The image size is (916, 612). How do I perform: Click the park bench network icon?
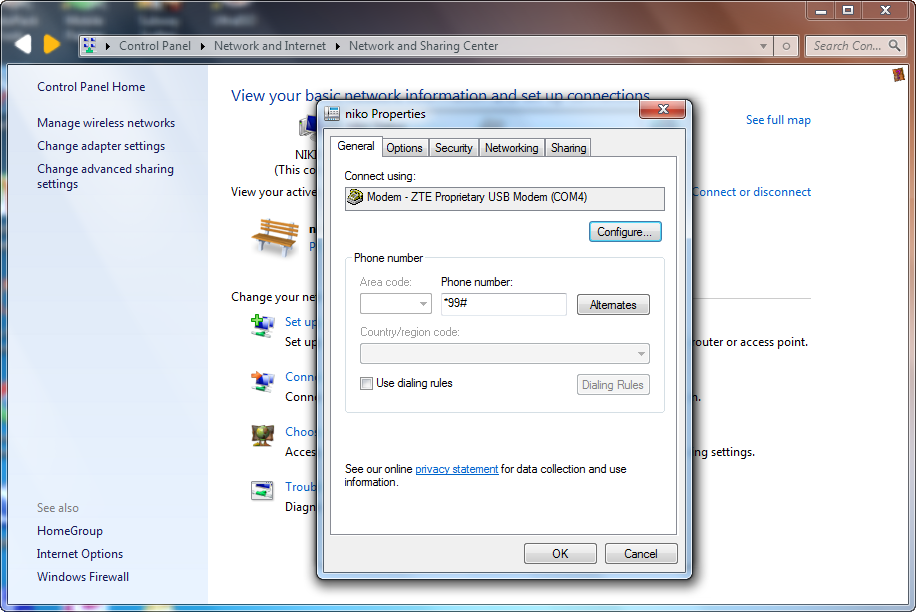point(276,237)
